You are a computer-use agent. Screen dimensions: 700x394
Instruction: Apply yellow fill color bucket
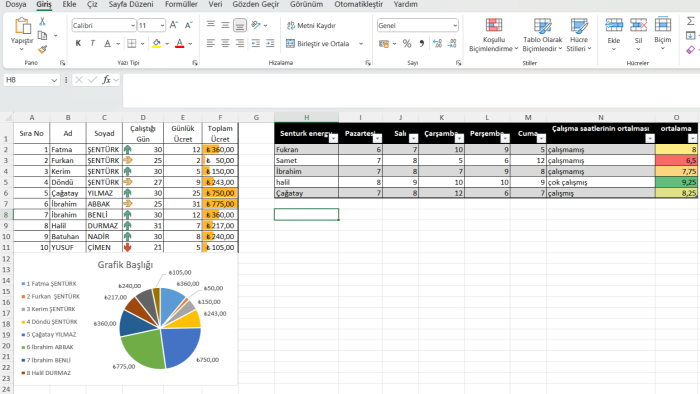click(156, 43)
